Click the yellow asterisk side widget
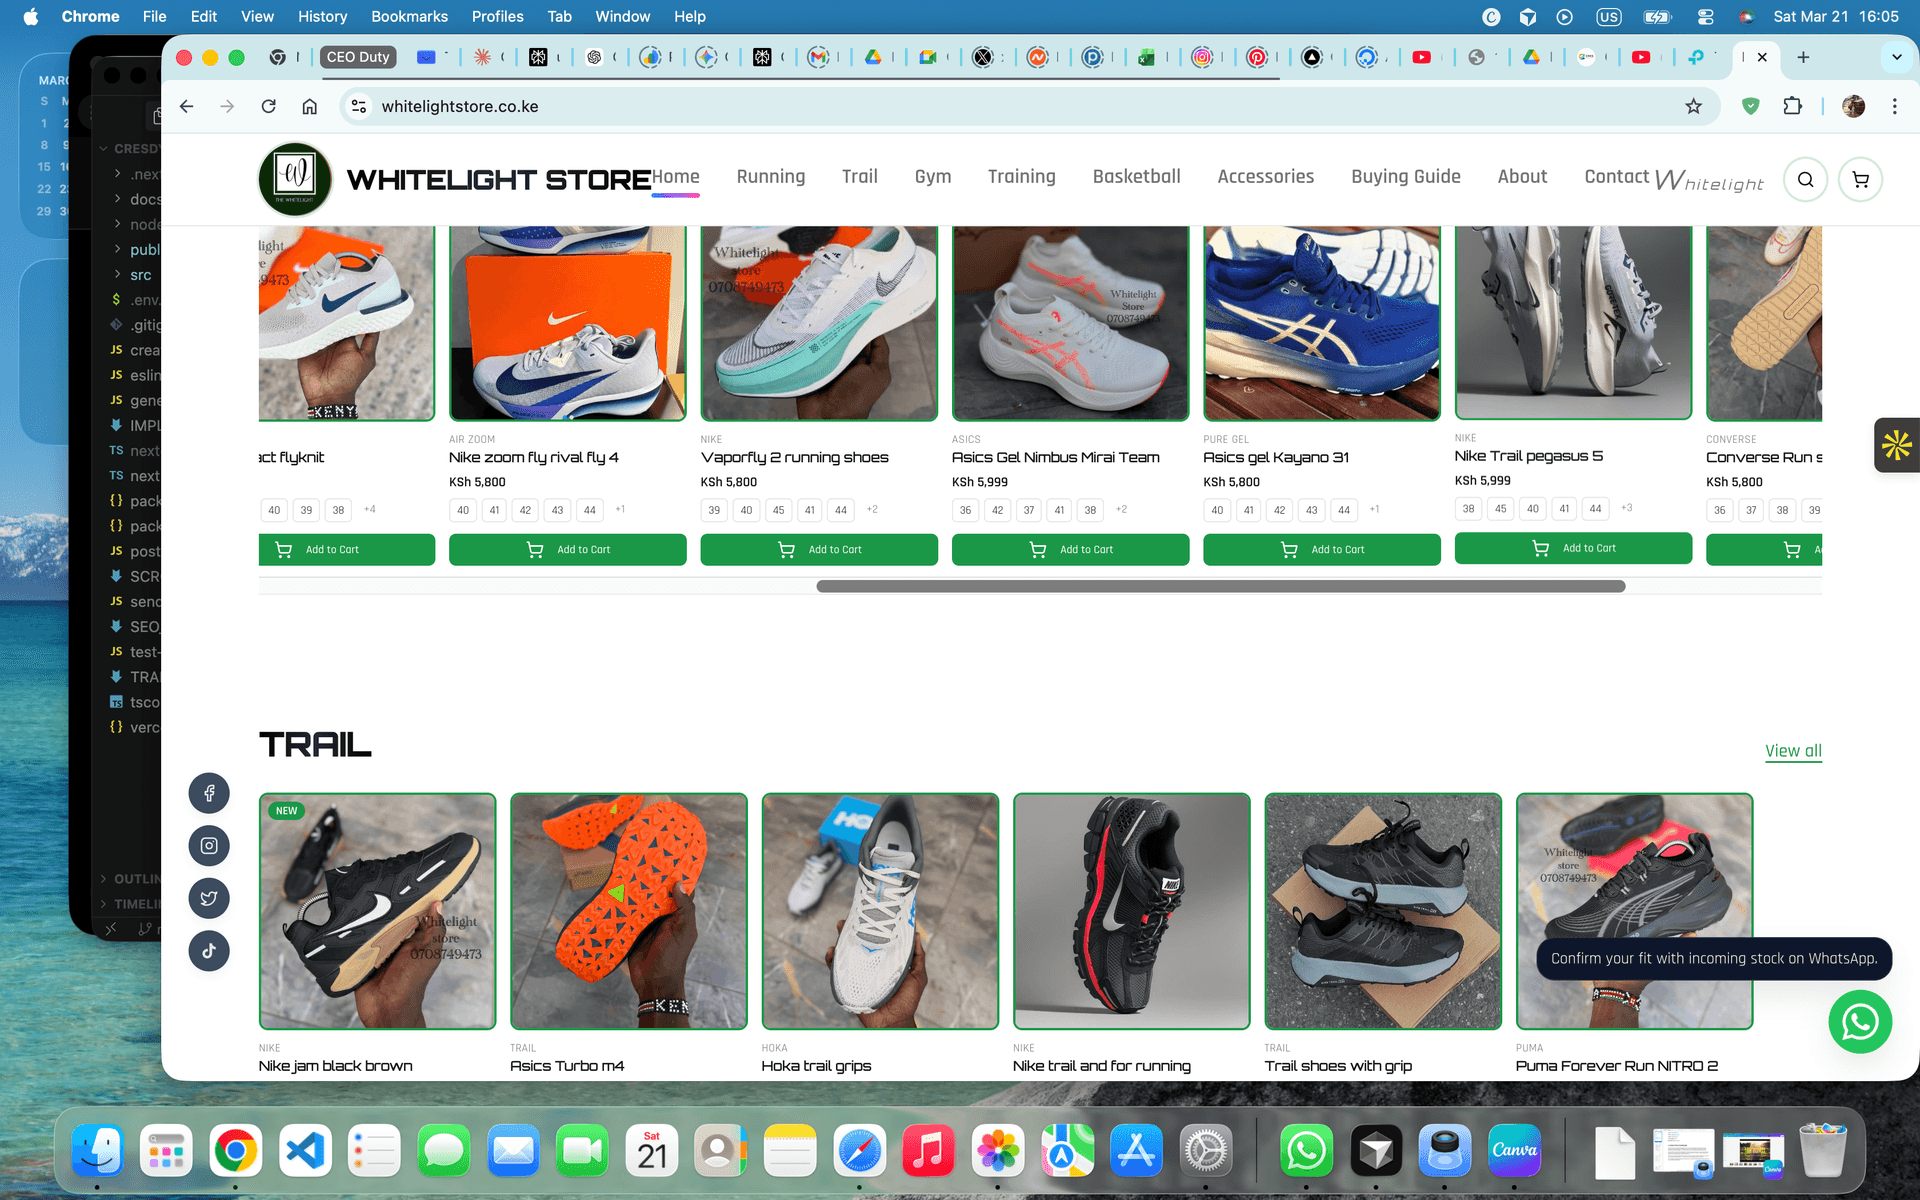This screenshot has height=1200, width=1920. (1896, 445)
